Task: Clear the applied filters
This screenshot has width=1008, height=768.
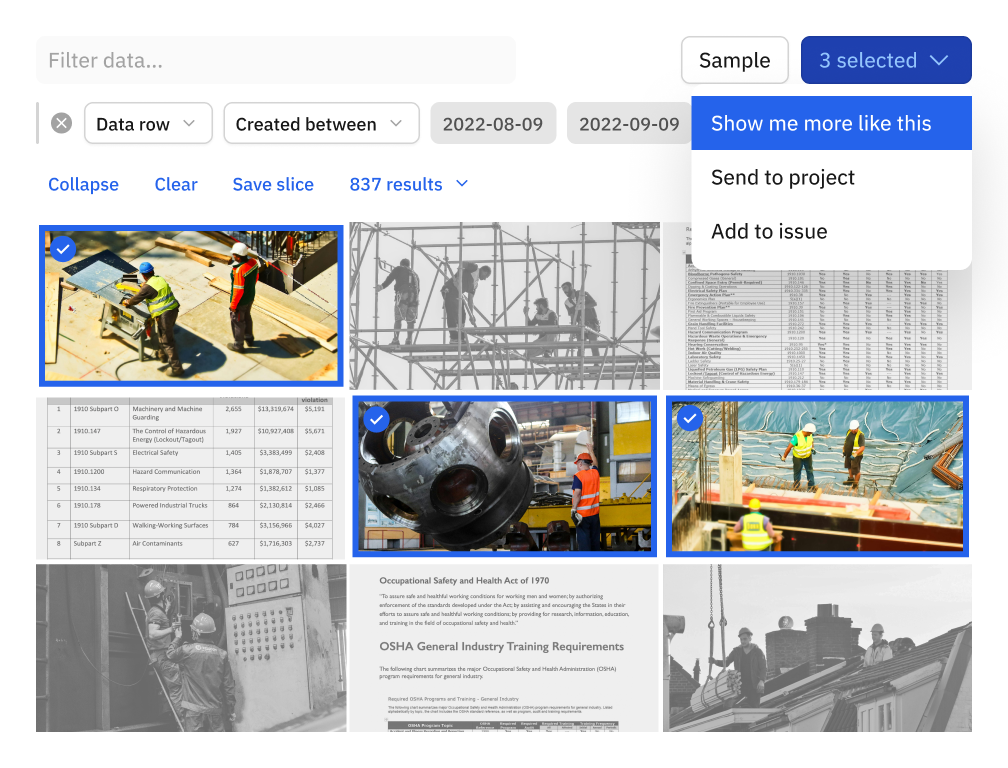Action: (x=176, y=184)
